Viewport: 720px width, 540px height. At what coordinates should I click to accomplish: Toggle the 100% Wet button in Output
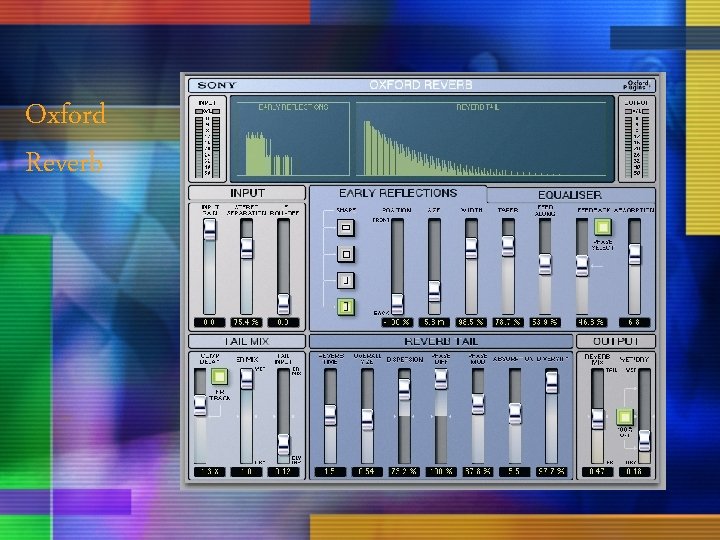coord(624,417)
